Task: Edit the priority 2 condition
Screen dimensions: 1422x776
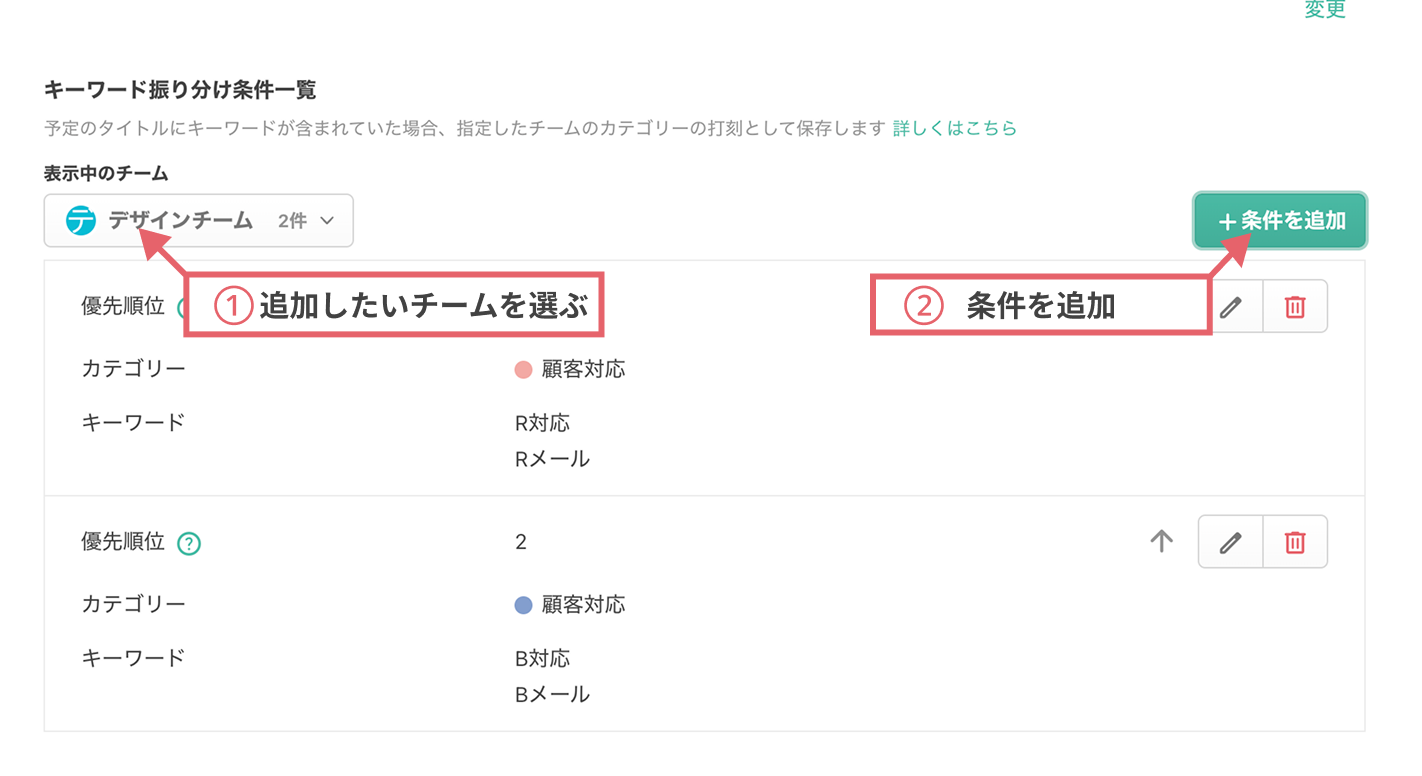Action: coord(1231,541)
